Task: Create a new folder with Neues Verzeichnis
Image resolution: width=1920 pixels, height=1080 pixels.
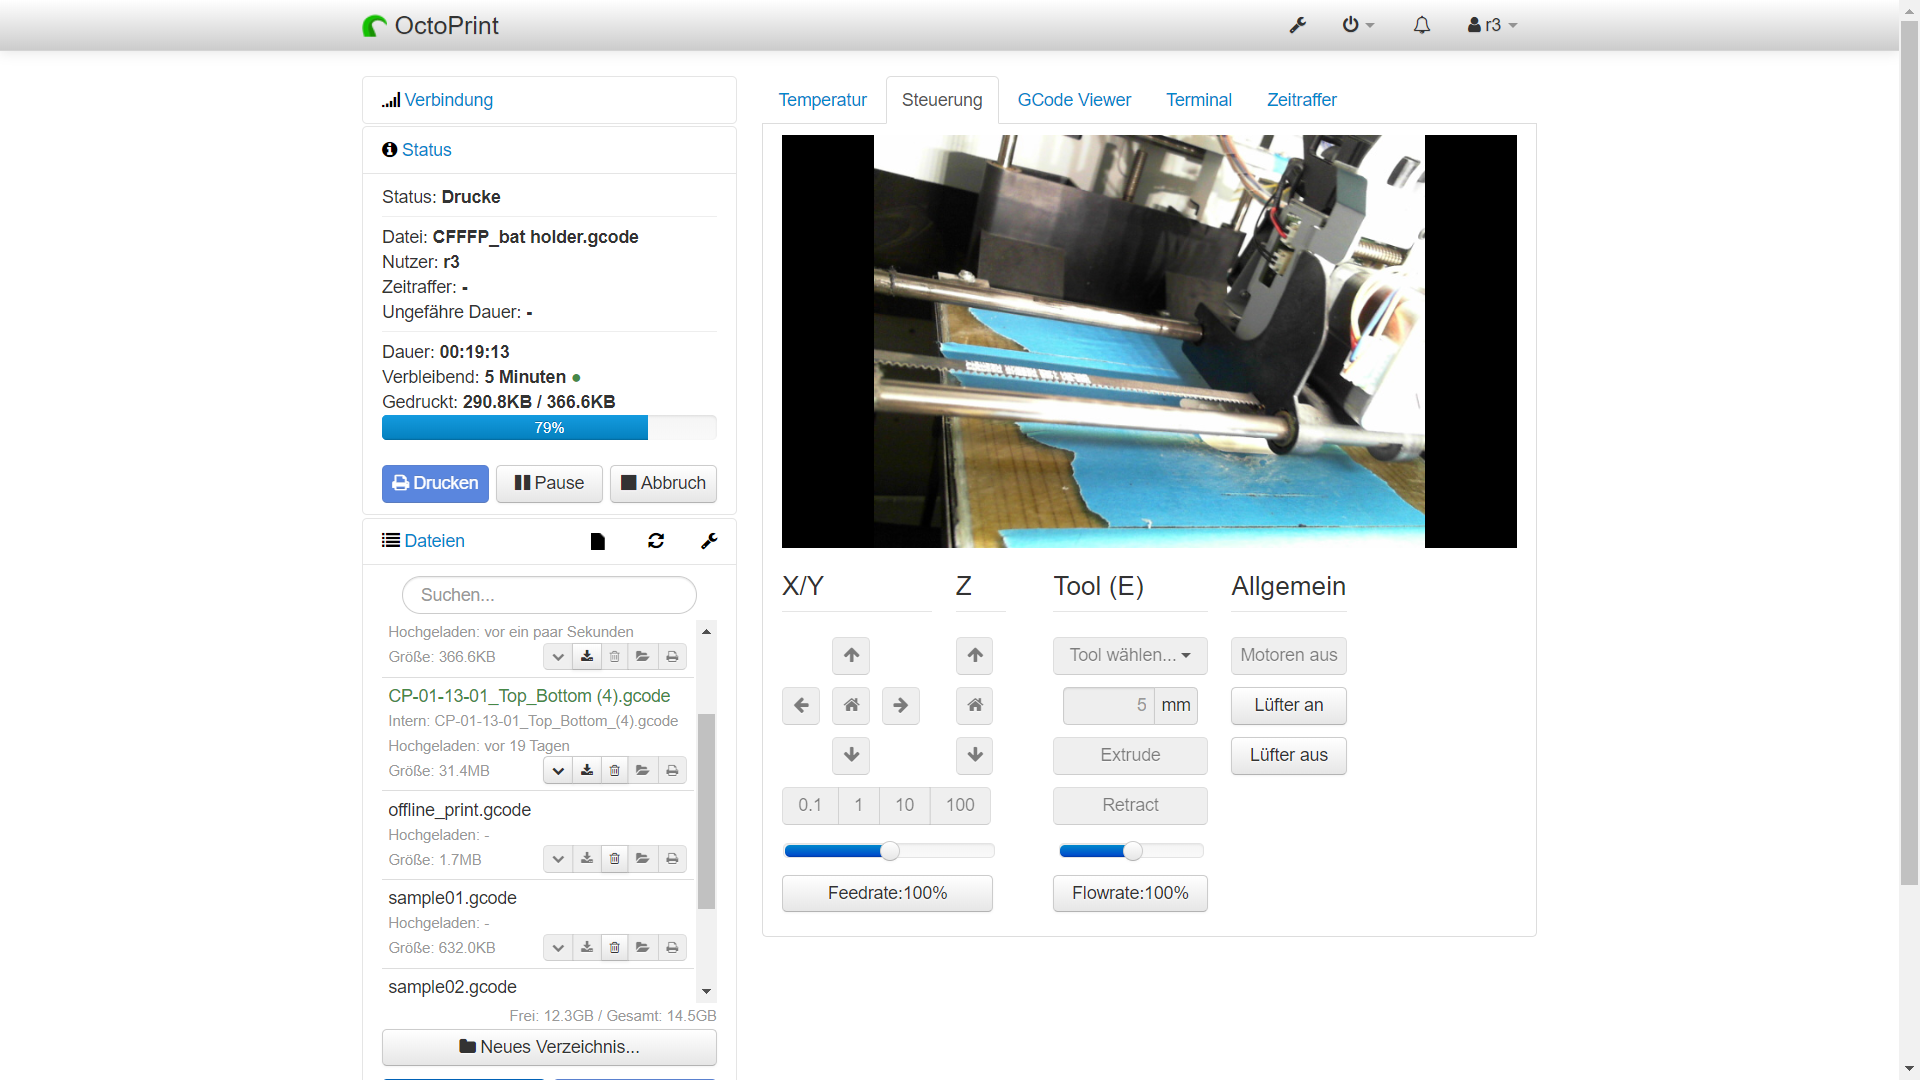Action: pos(548,1047)
